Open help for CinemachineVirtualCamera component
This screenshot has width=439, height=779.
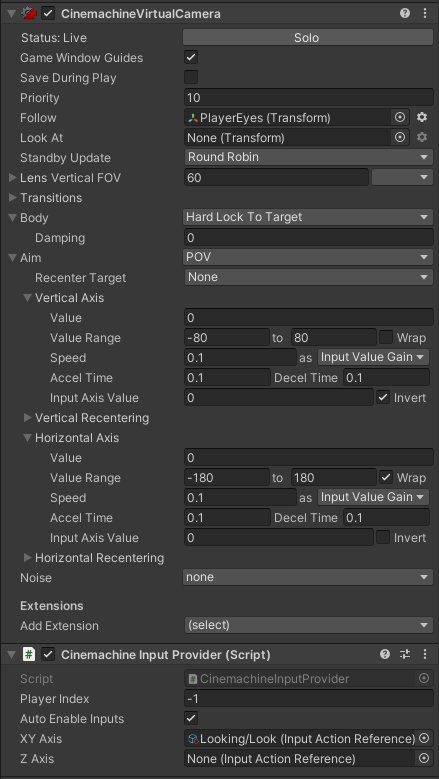pyautogui.click(x=405, y=13)
